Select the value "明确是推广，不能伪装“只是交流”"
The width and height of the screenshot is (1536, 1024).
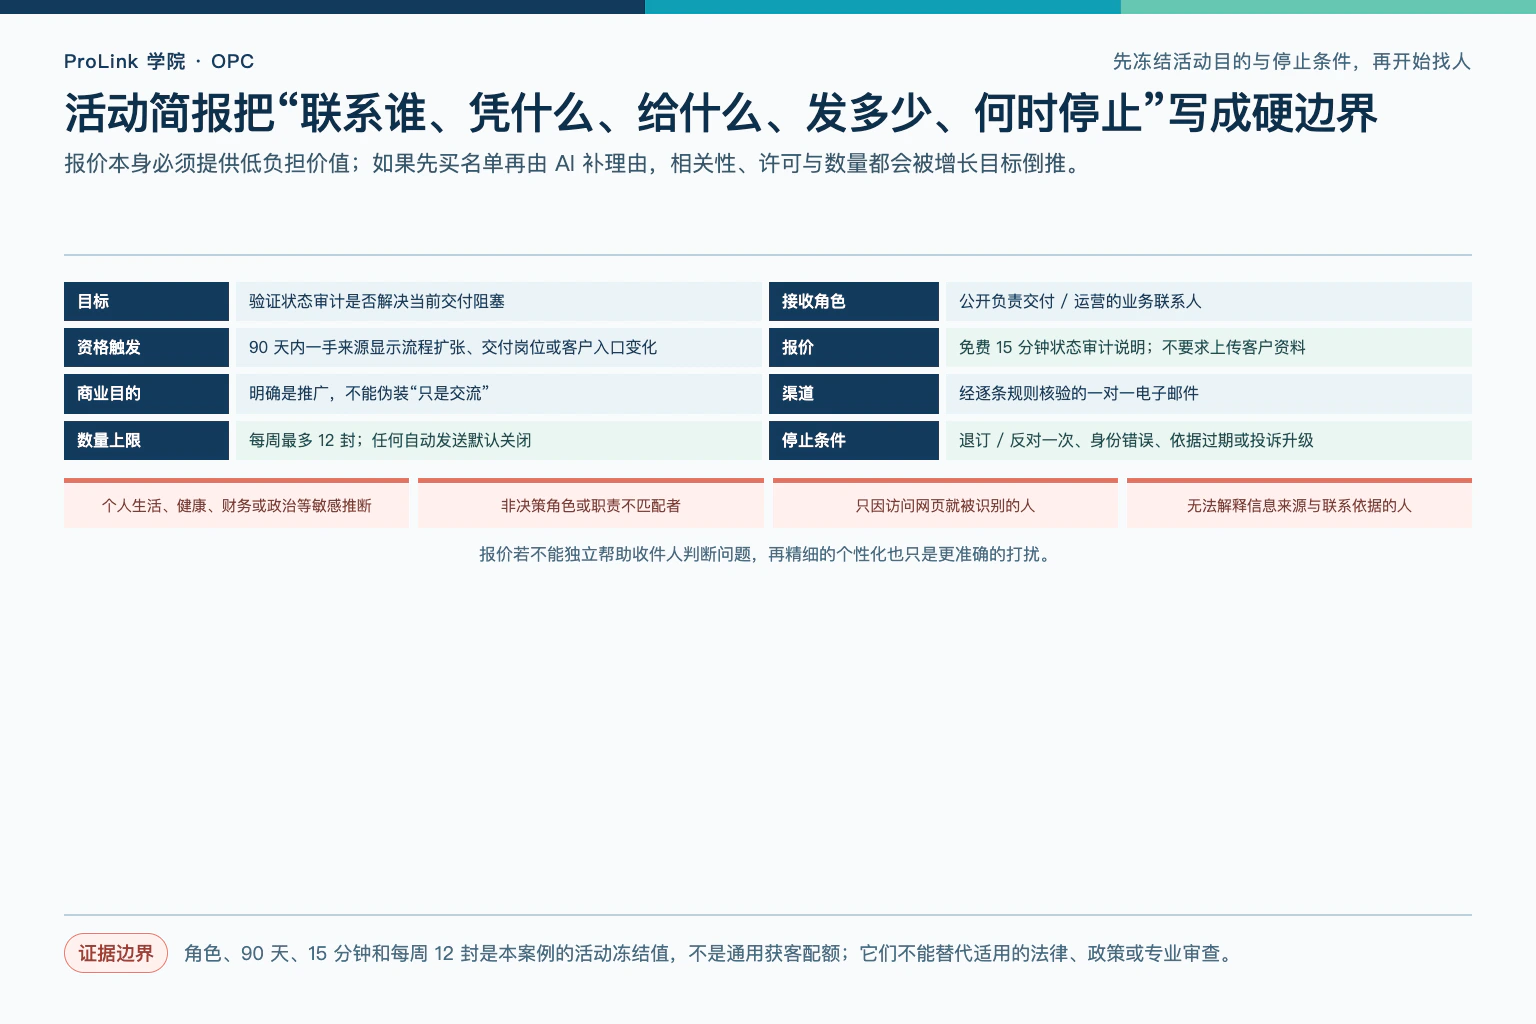pyautogui.click(x=369, y=393)
